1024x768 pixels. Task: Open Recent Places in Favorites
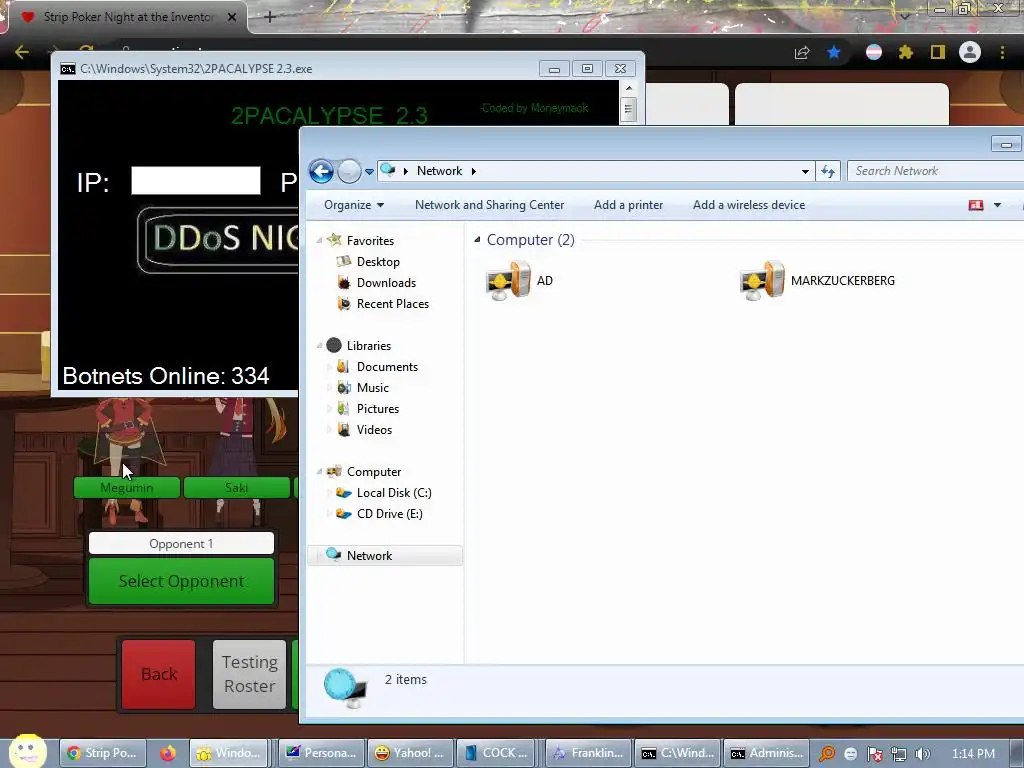392,304
